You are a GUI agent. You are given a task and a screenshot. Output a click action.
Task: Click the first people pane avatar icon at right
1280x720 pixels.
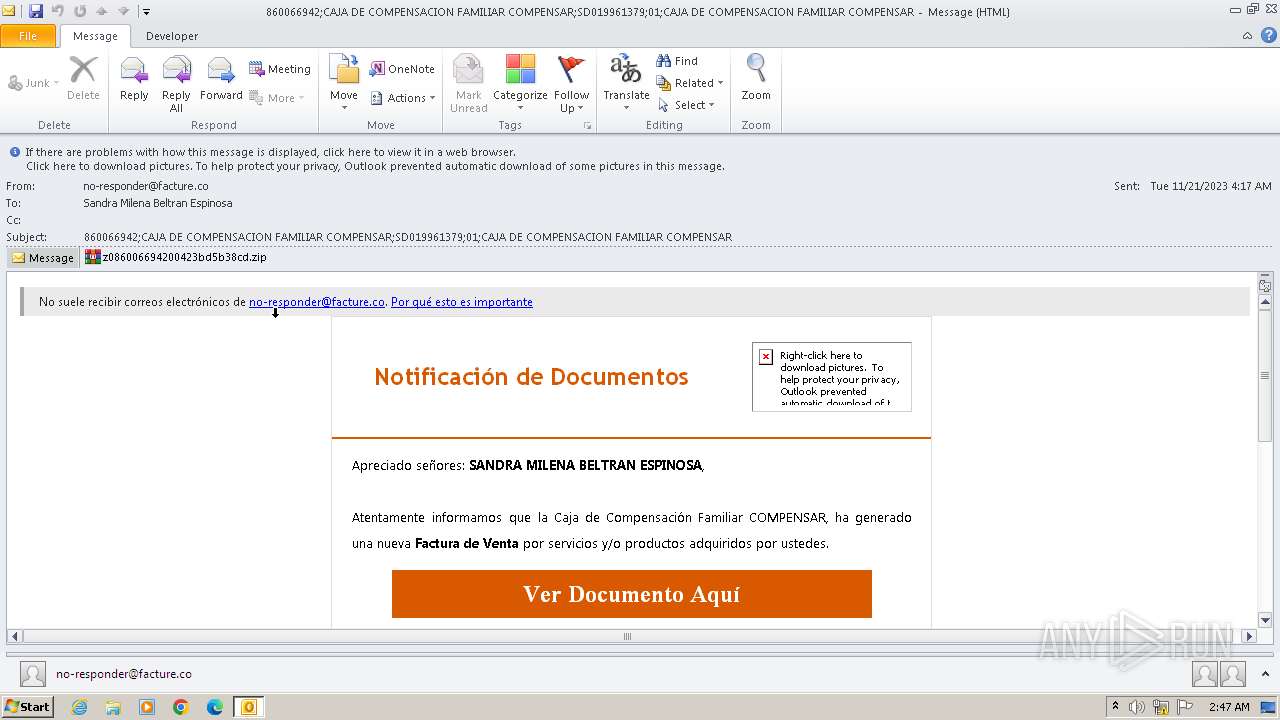pos(1205,674)
